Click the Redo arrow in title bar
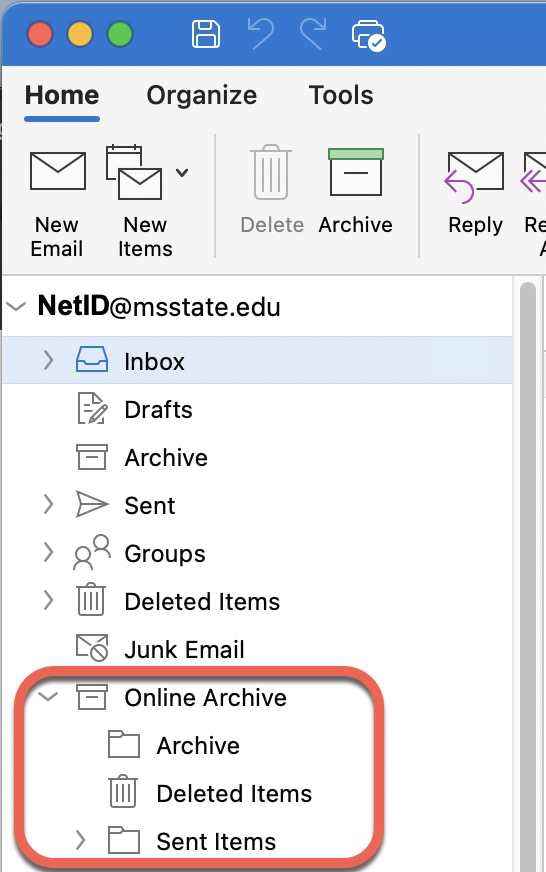The height and width of the screenshot is (872, 546). click(314, 33)
